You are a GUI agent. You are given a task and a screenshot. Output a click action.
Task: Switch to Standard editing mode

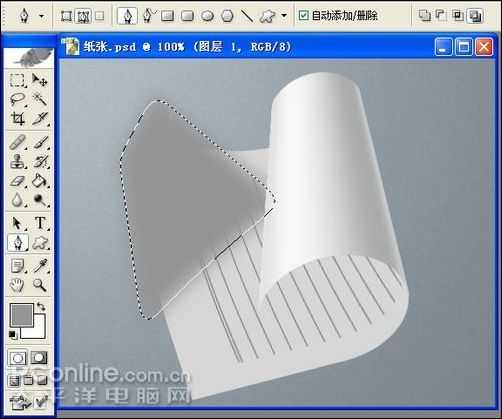coord(18,358)
